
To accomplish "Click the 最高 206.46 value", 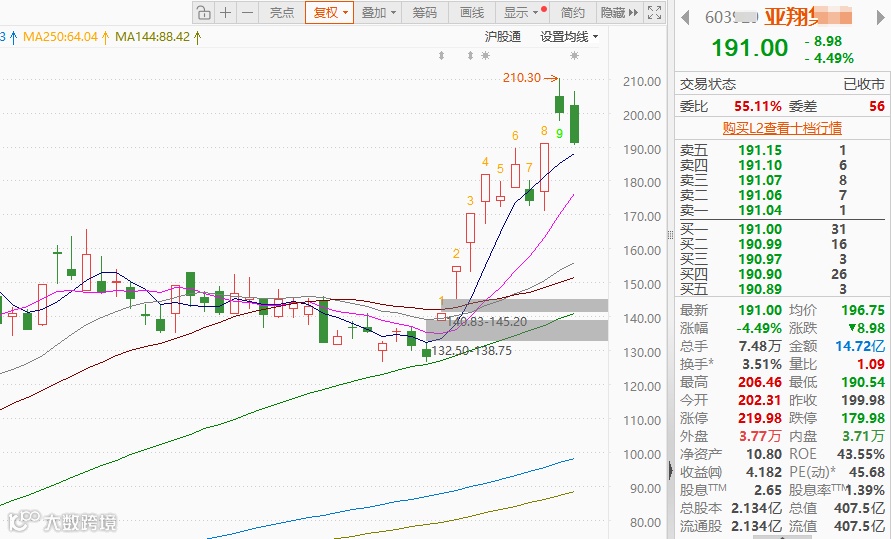I will 760,382.
